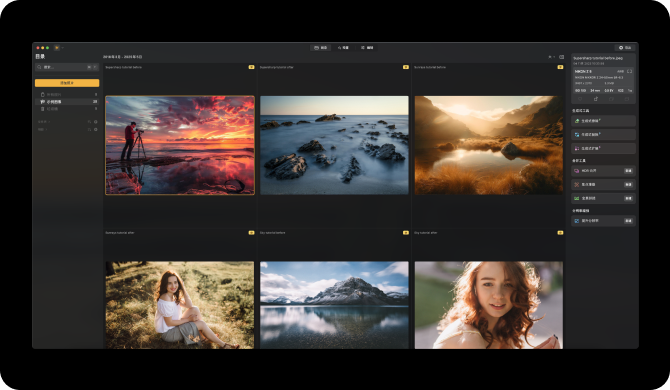Open the GenErase generative tool
Image resolution: width=670 pixels, height=390 pixels.
pyautogui.click(x=603, y=121)
